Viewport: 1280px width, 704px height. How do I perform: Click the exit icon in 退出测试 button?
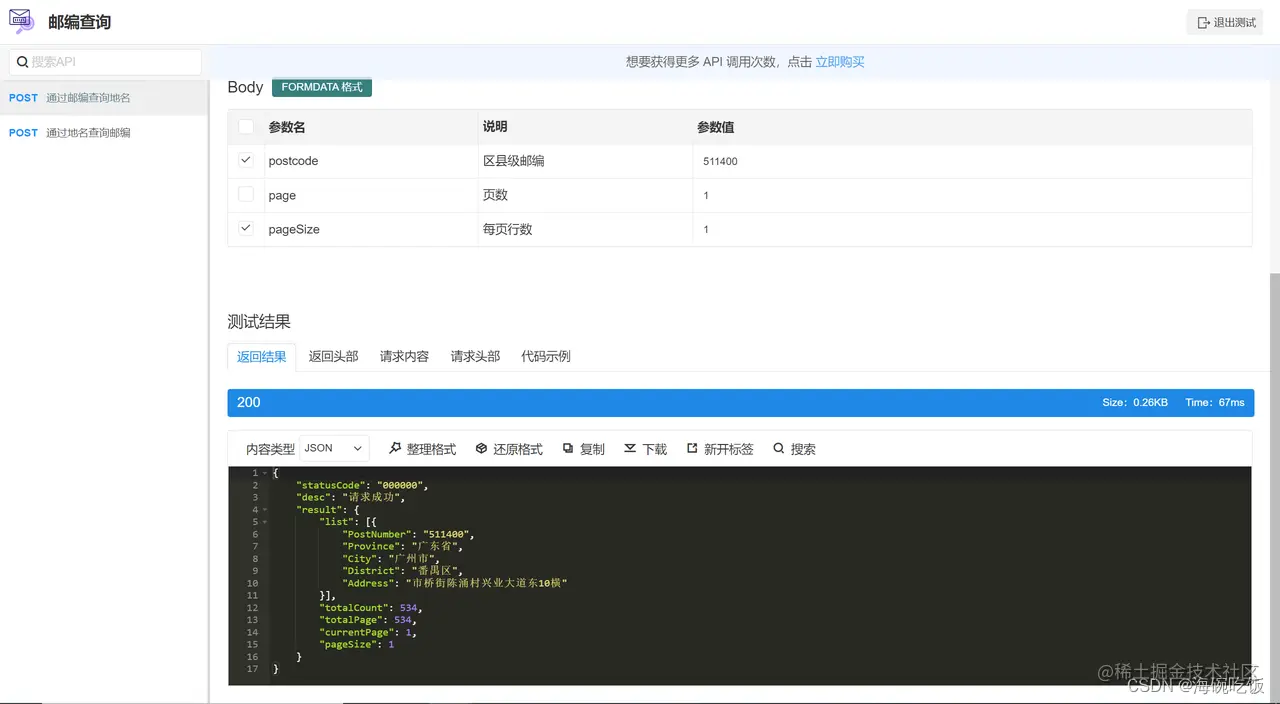click(x=1203, y=22)
